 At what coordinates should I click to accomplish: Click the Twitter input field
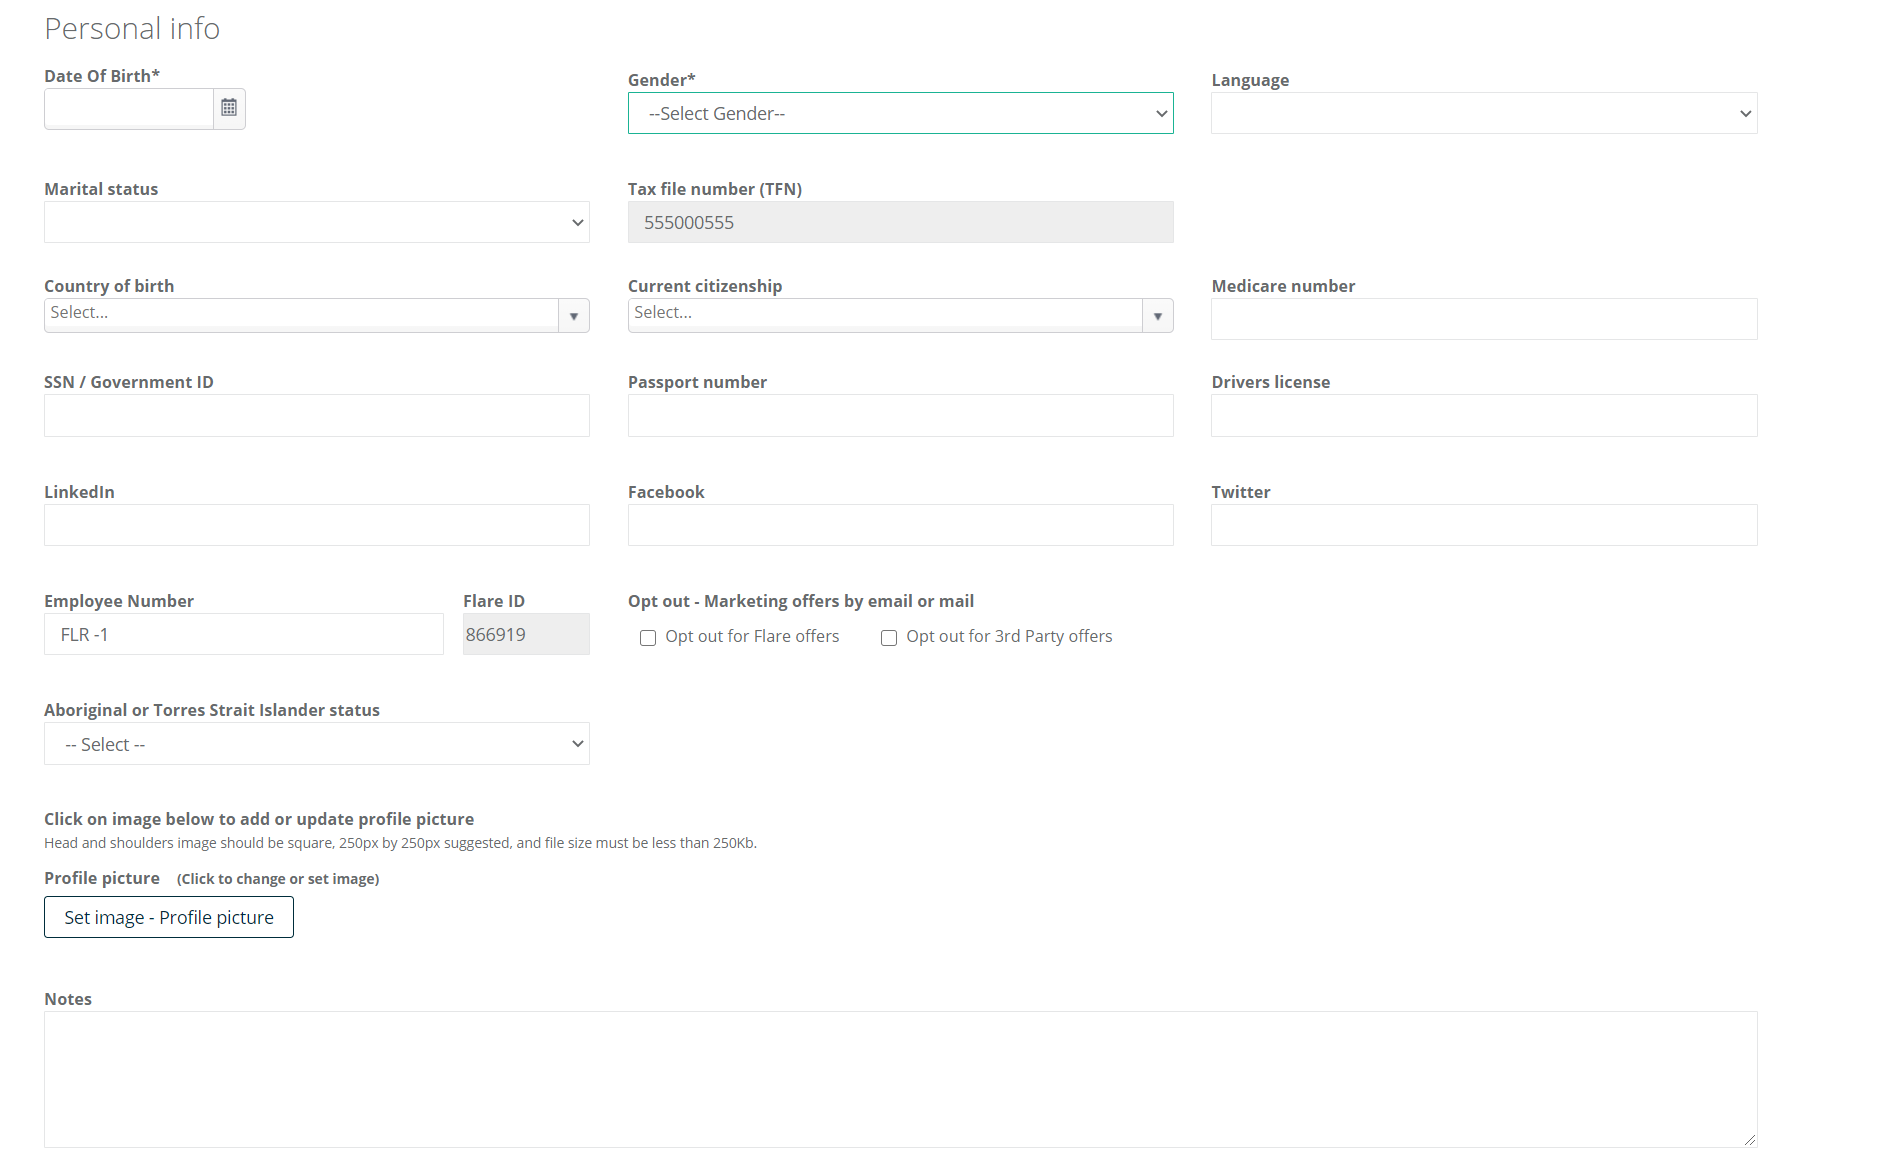click(x=1484, y=525)
